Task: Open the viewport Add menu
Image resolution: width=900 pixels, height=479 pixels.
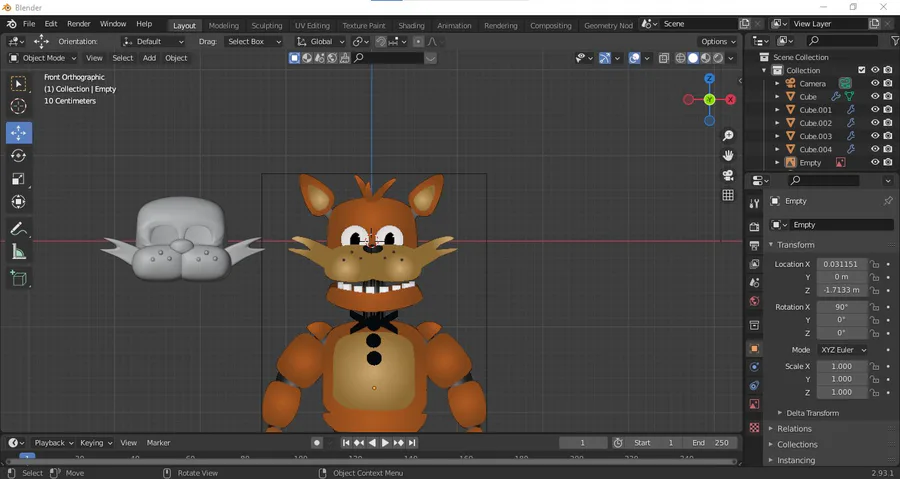Action: click(149, 58)
